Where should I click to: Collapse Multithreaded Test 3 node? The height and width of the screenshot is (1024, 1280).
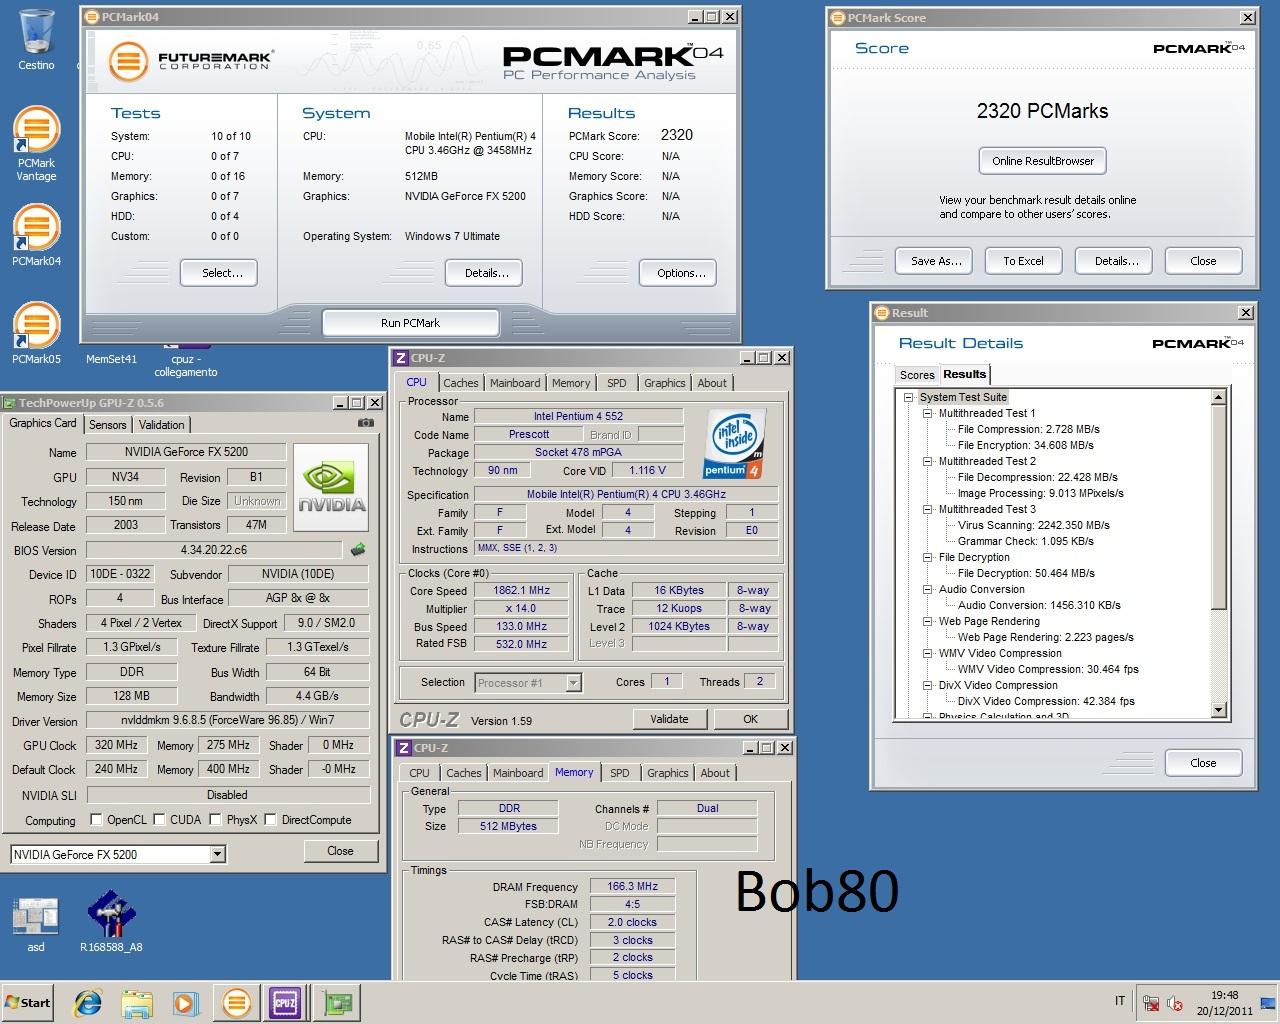coord(927,509)
